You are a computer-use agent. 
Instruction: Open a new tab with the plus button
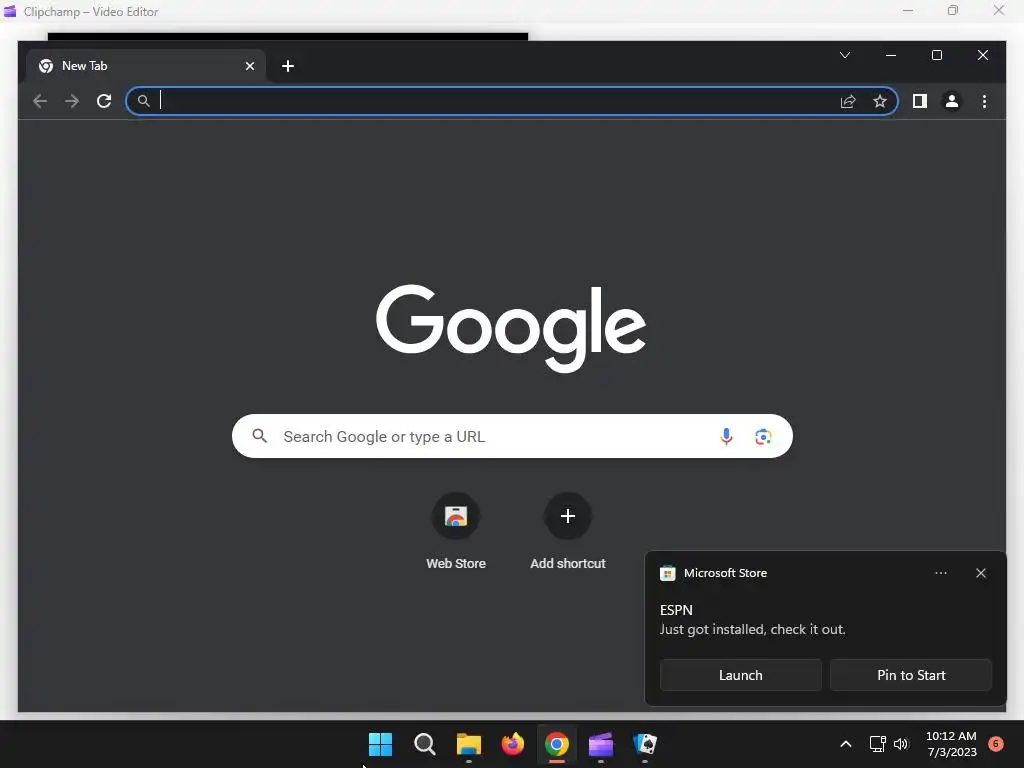288,66
